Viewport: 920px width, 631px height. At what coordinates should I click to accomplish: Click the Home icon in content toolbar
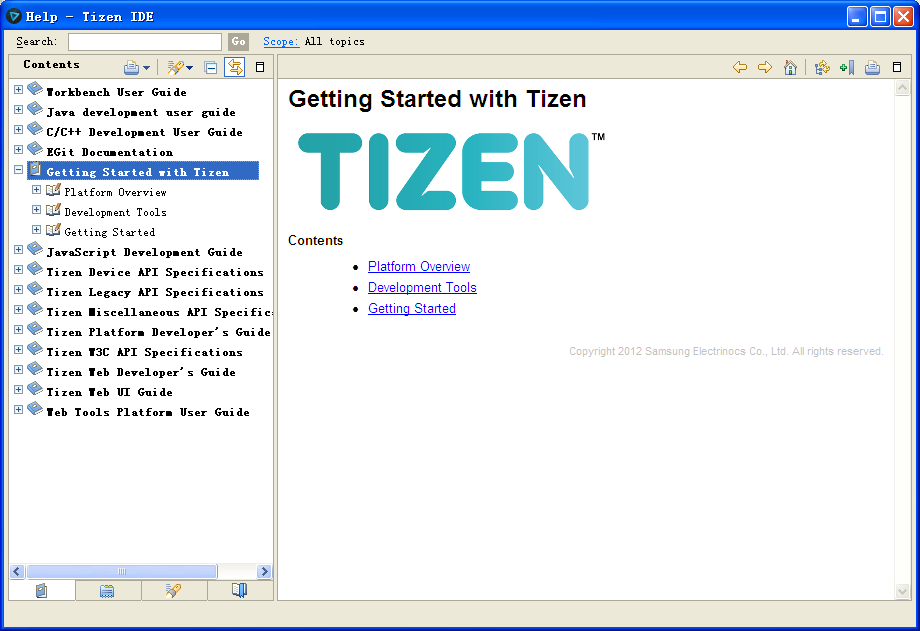790,68
